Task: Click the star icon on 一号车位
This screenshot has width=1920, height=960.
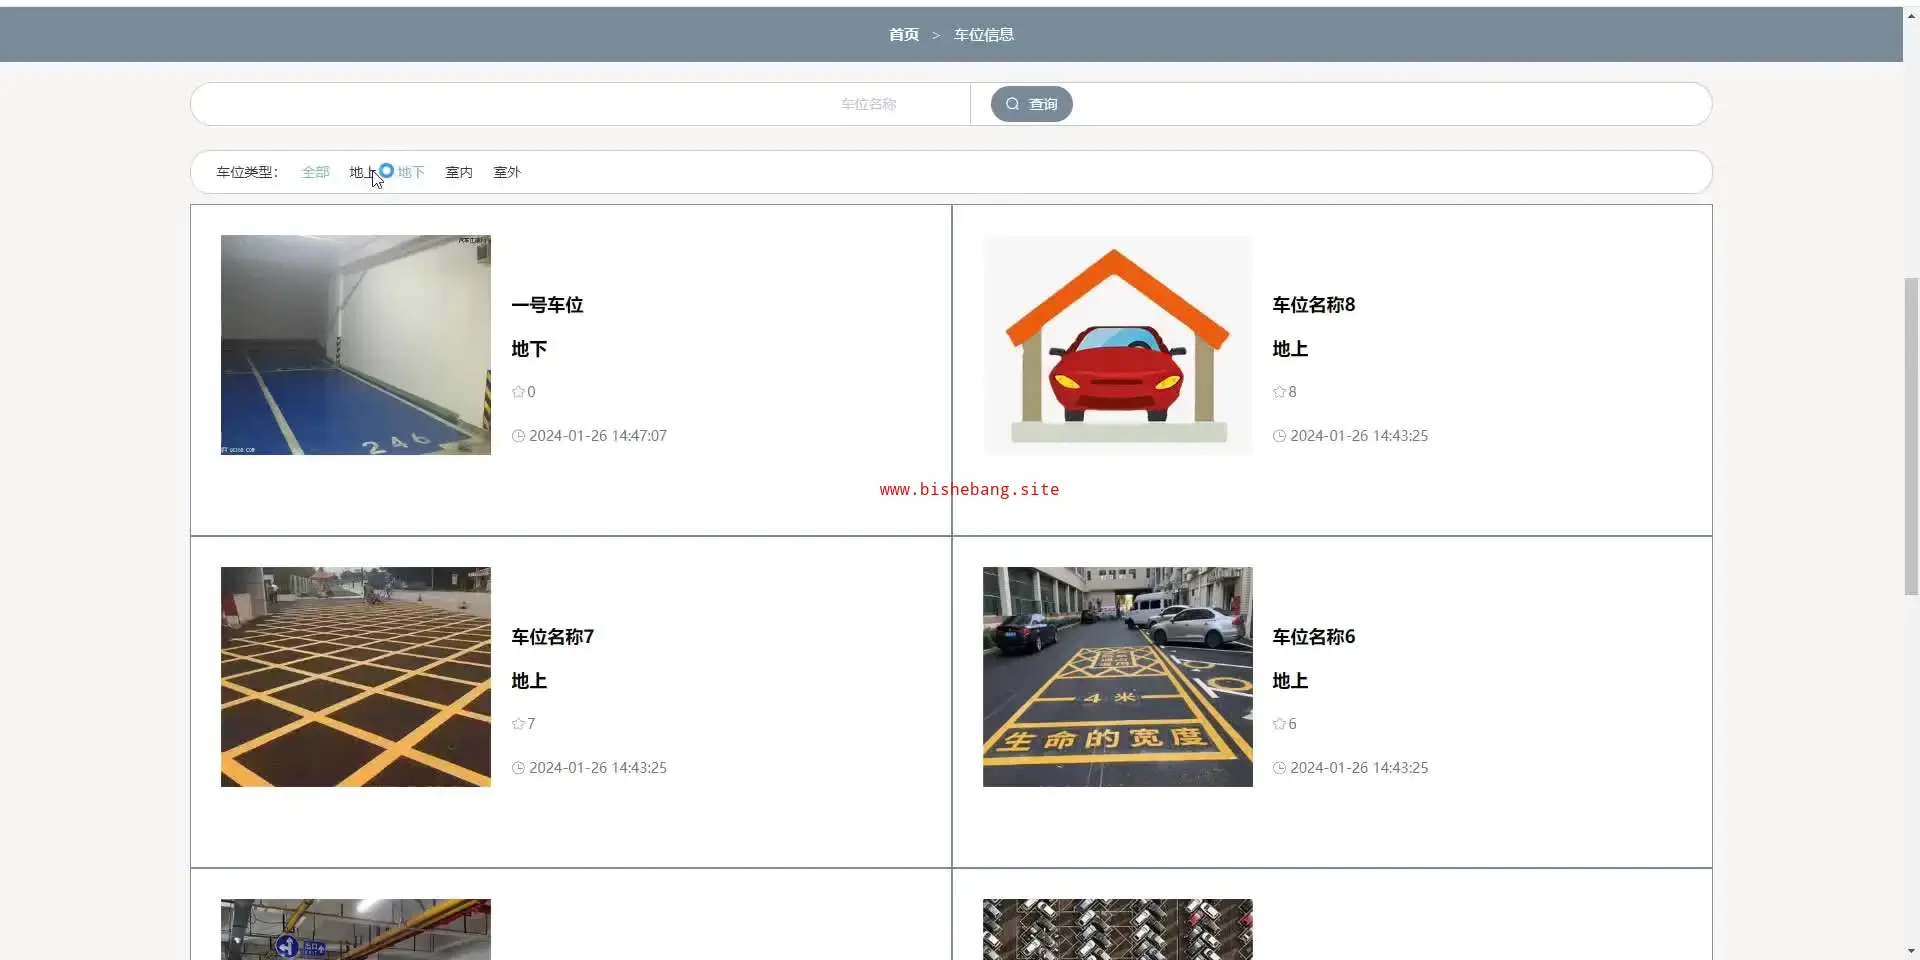Action: pos(518,392)
